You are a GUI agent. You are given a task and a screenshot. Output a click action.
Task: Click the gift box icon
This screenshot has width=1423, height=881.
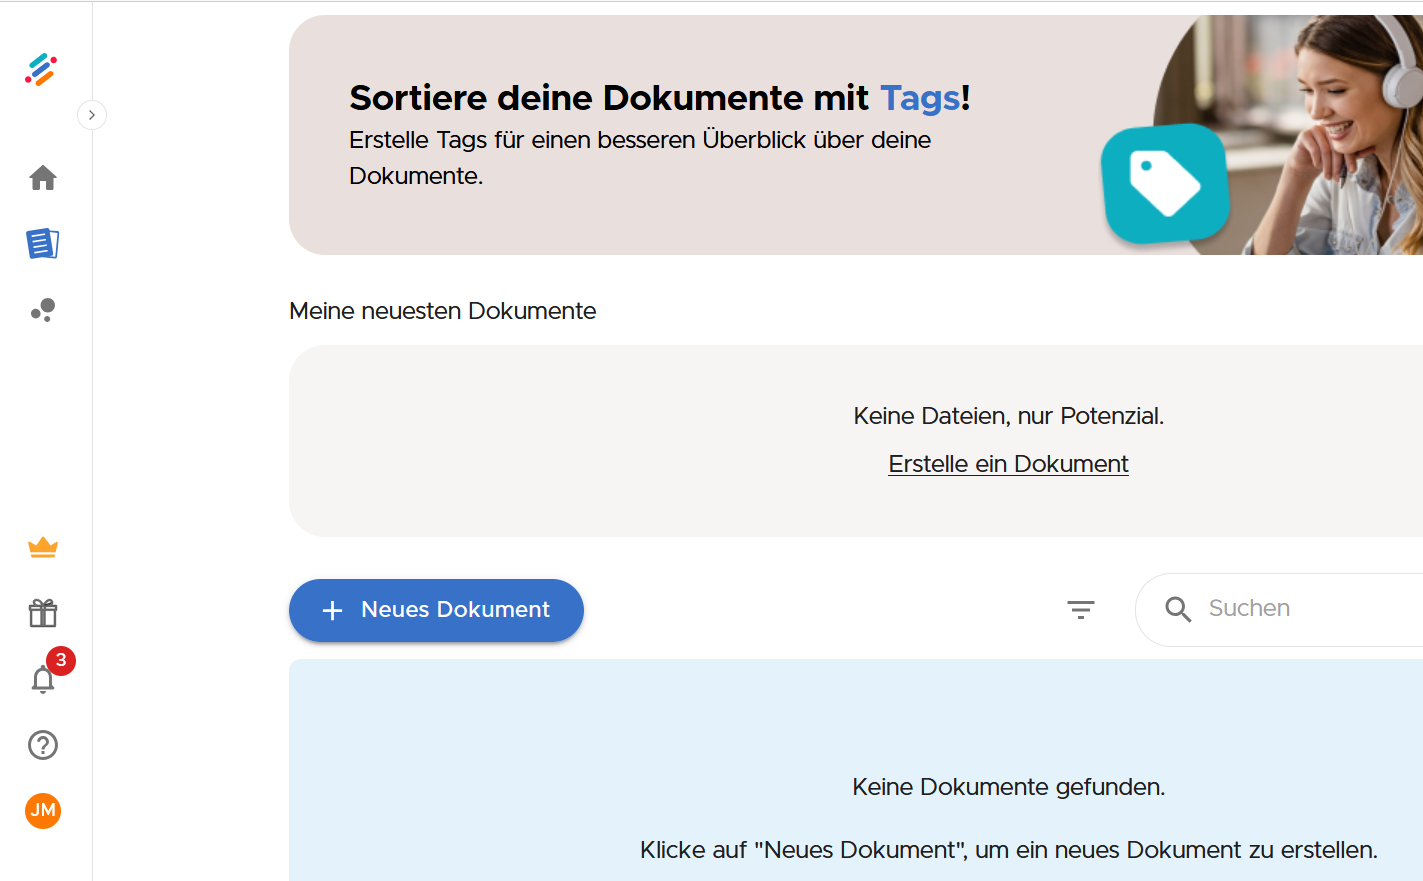(43, 613)
